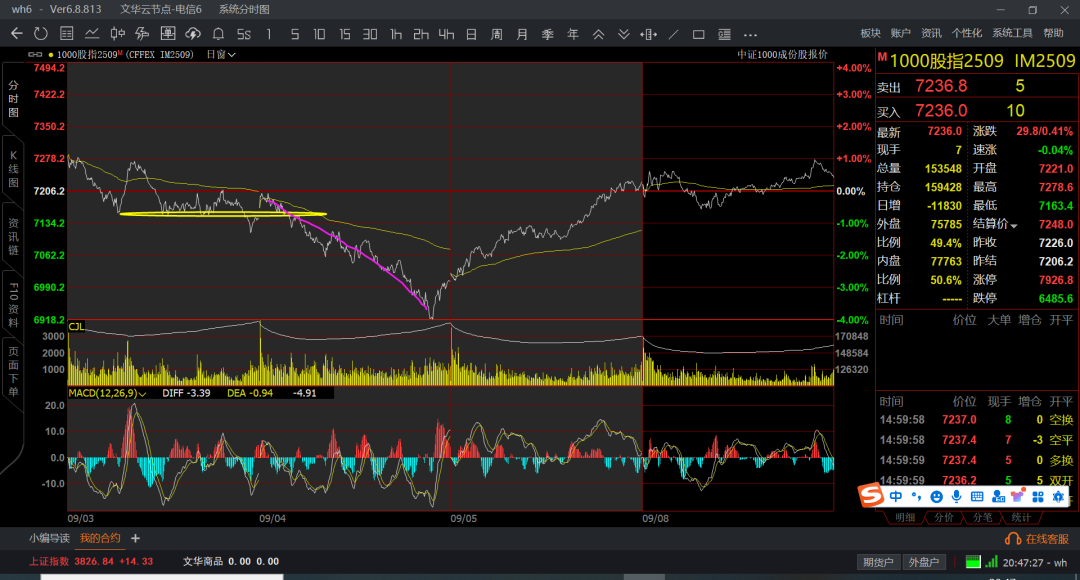
Task: Switch to the 分笔 tab
Action: (x=982, y=517)
